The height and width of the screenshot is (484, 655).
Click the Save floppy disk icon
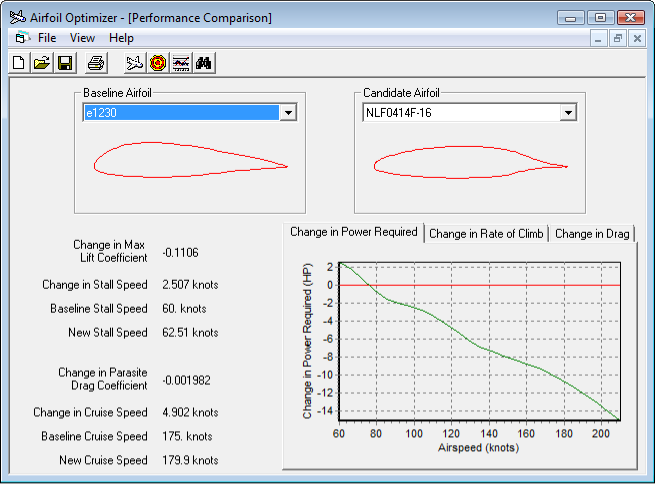64,63
